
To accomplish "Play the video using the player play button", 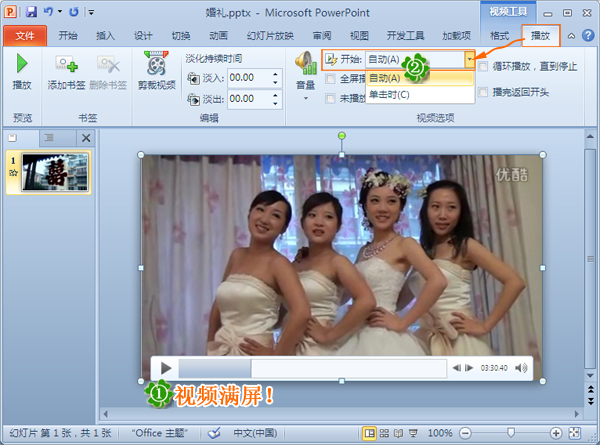I will coord(166,368).
